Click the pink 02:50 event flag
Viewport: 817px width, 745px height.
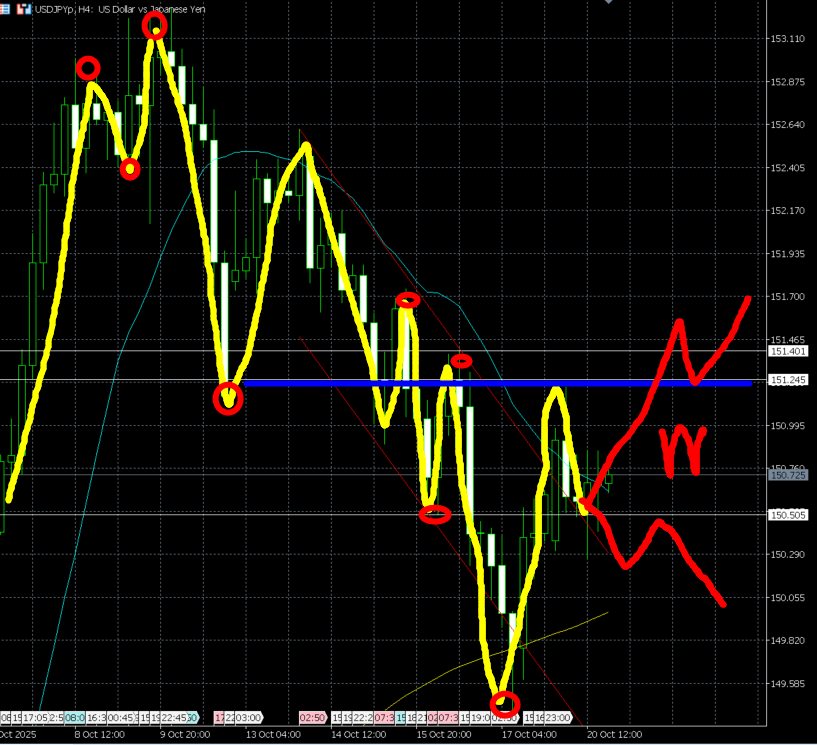312,718
